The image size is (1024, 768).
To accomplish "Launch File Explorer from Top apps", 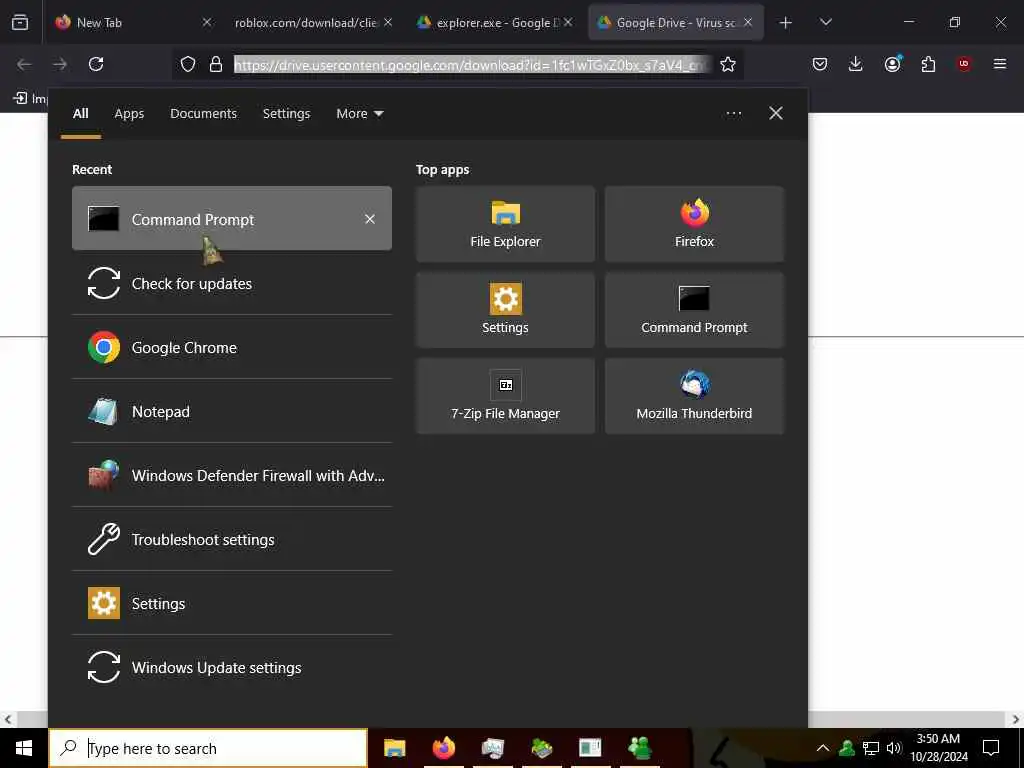I will pos(505,224).
